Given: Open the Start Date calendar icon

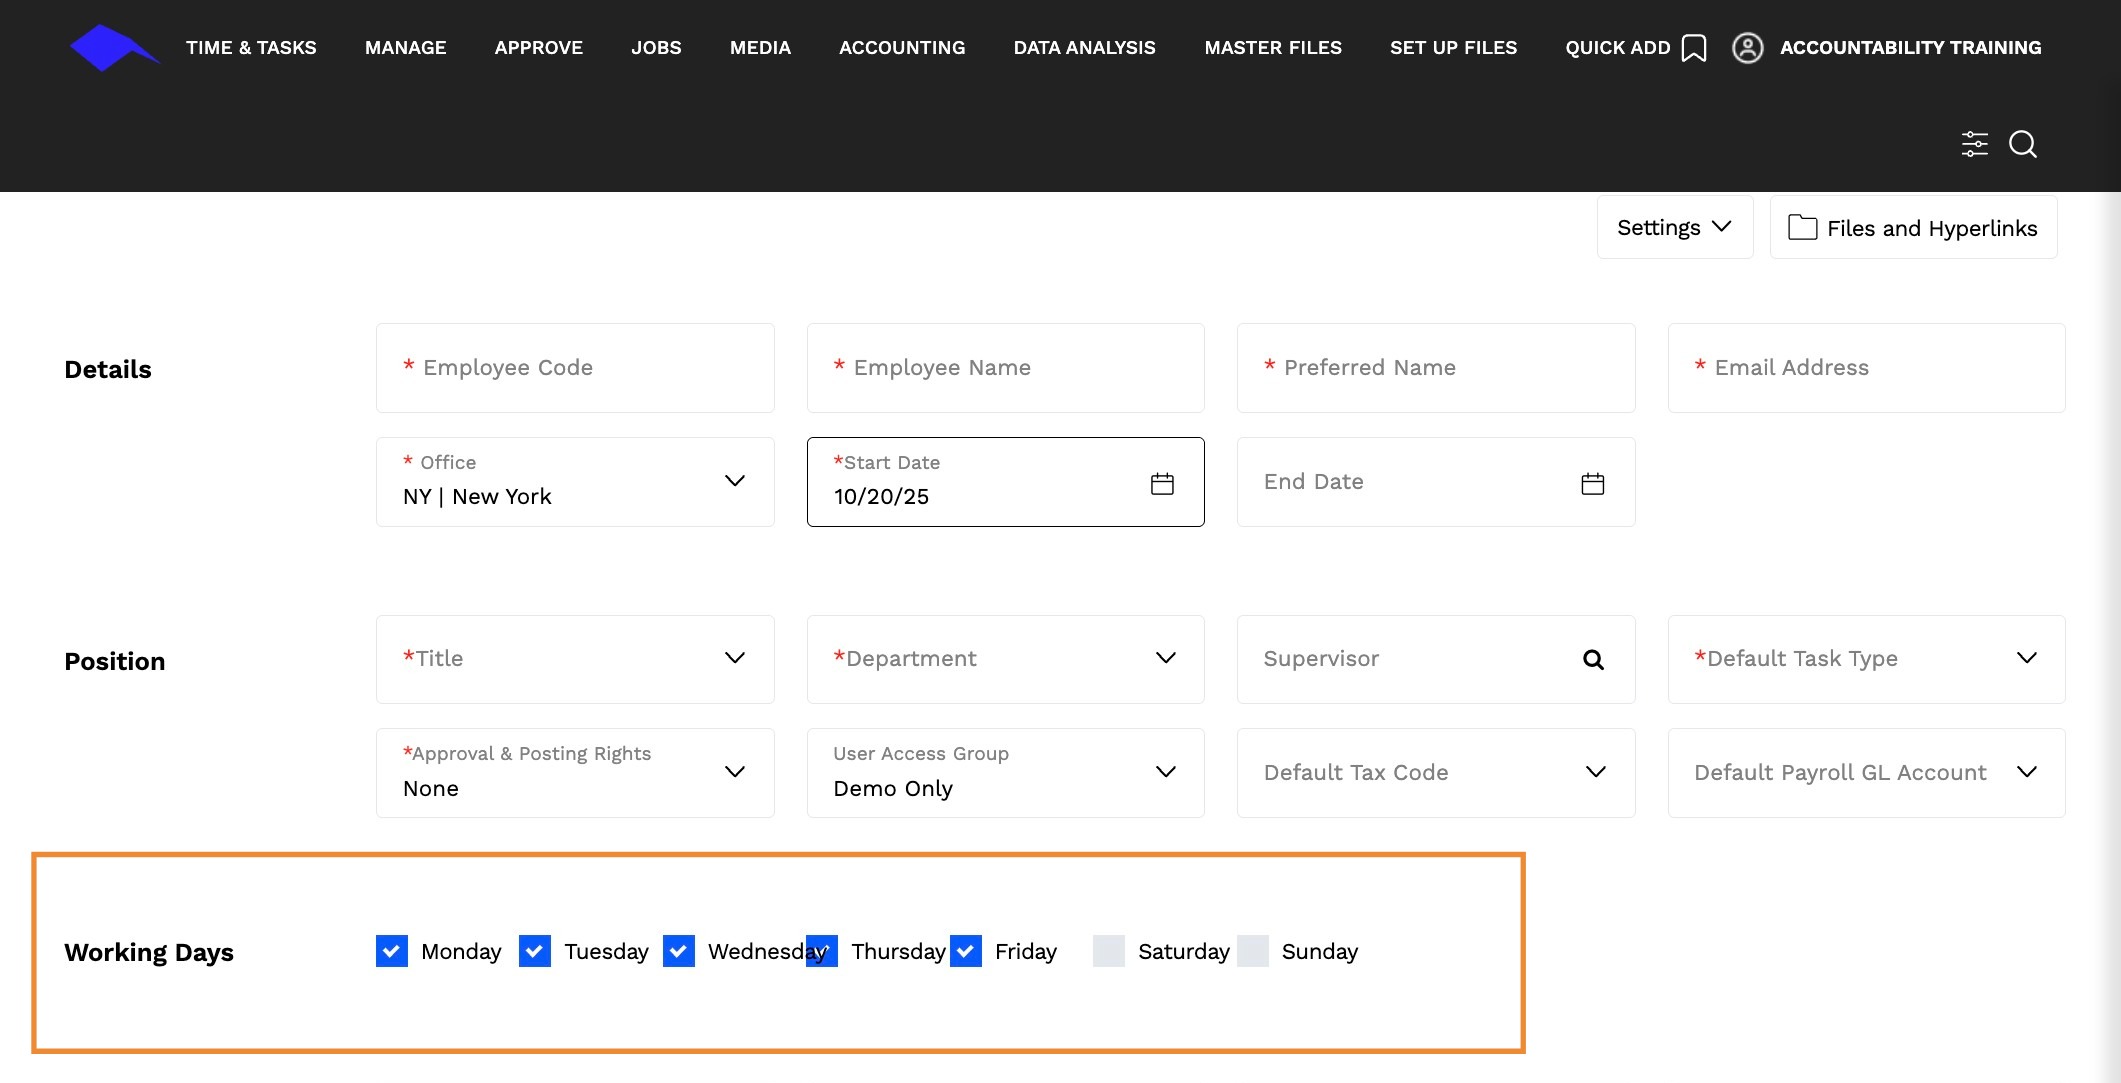Looking at the screenshot, I should (x=1162, y=484).
